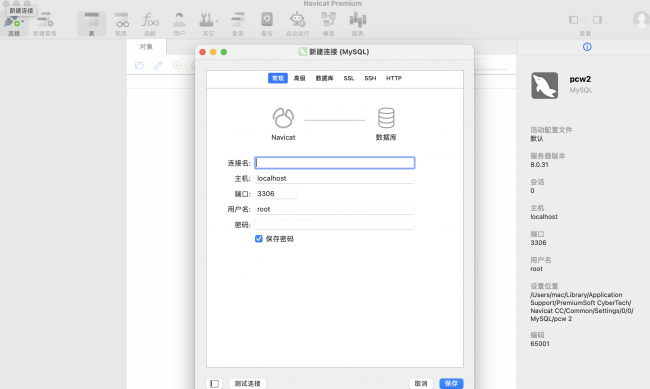The height and width of the screenshot is (389, 650).
Task: Click the localhost value in the info panel
Action: 544,216
